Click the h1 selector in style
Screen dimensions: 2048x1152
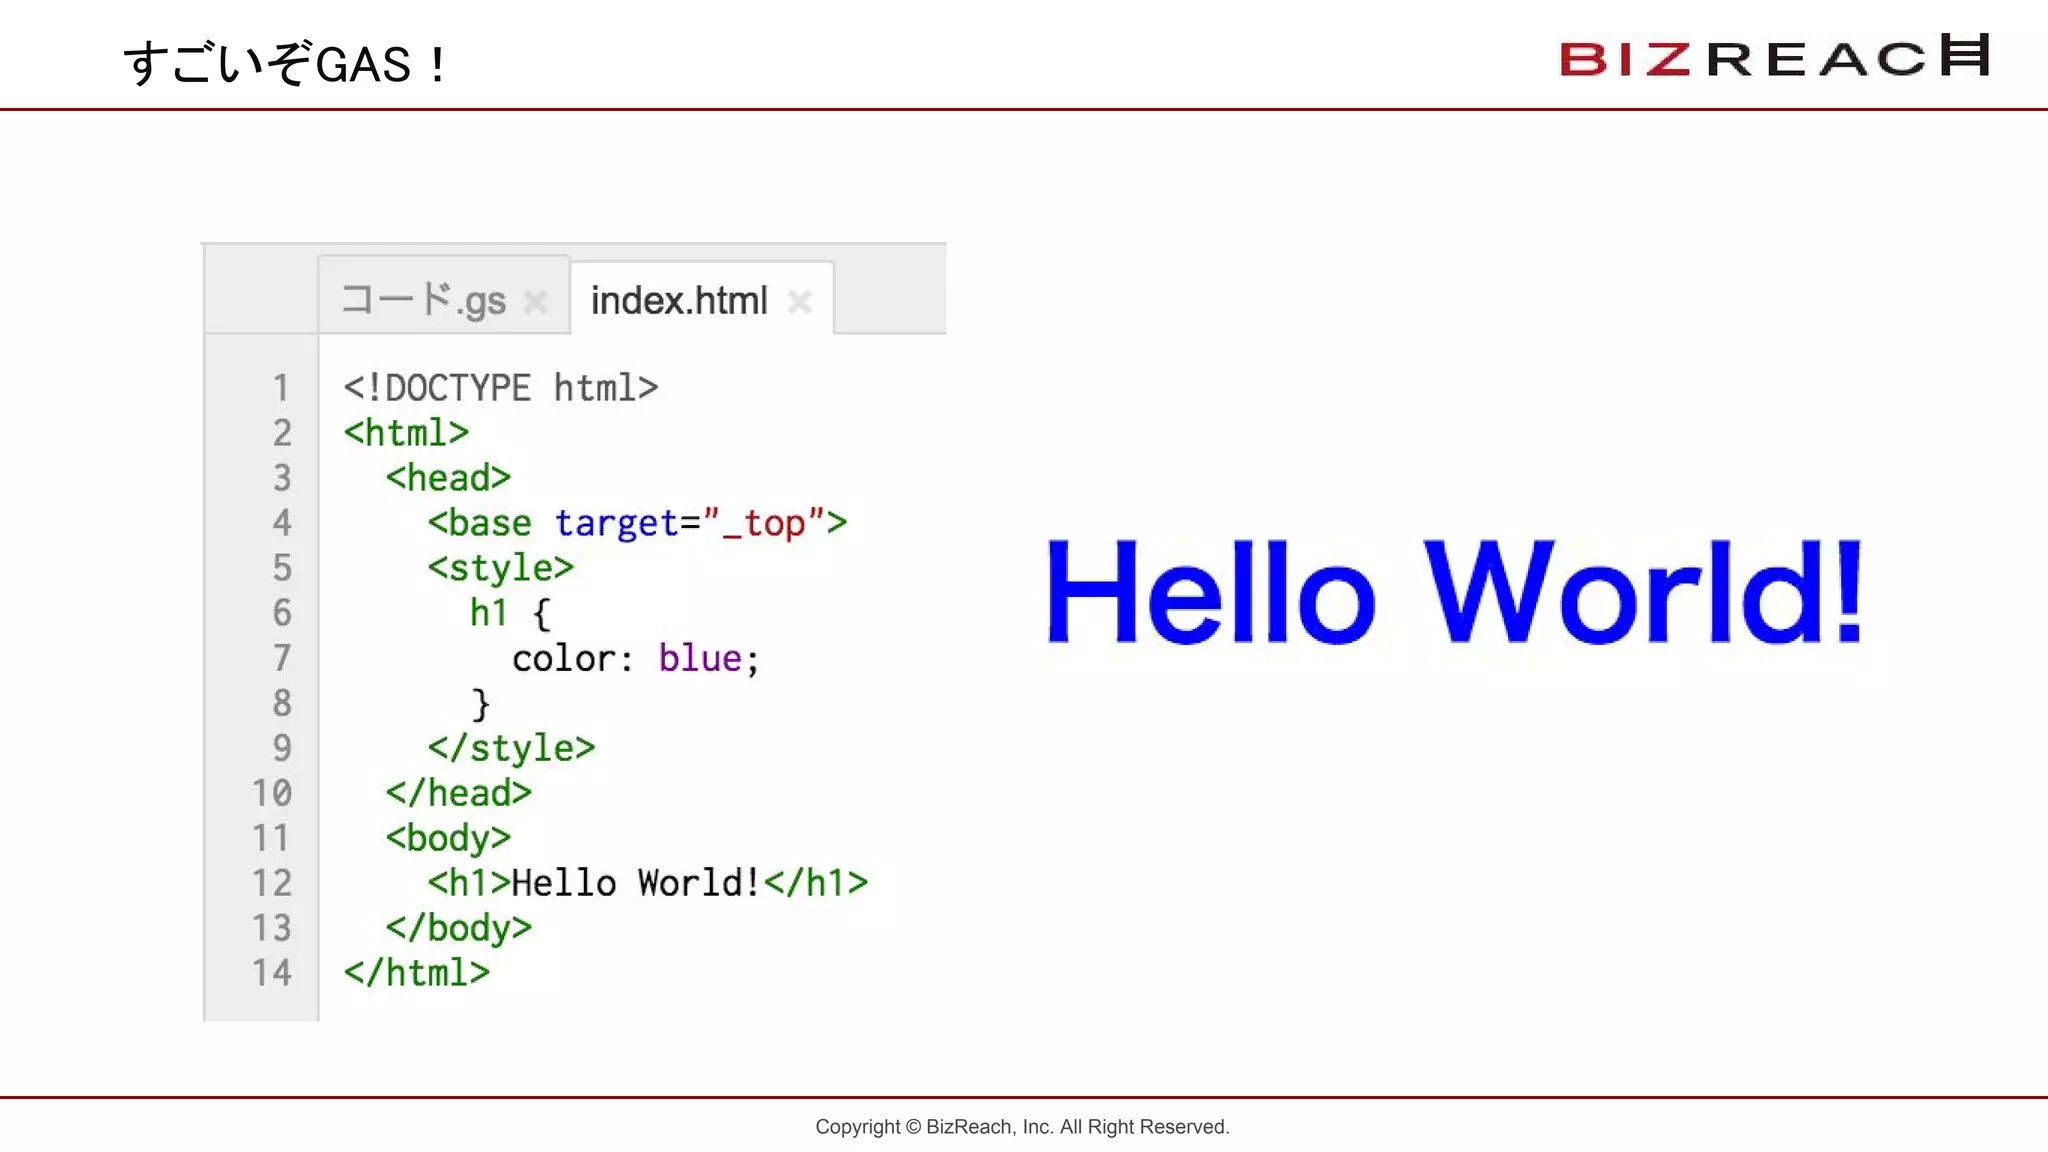pyautogui.click(x=489, y=613)
